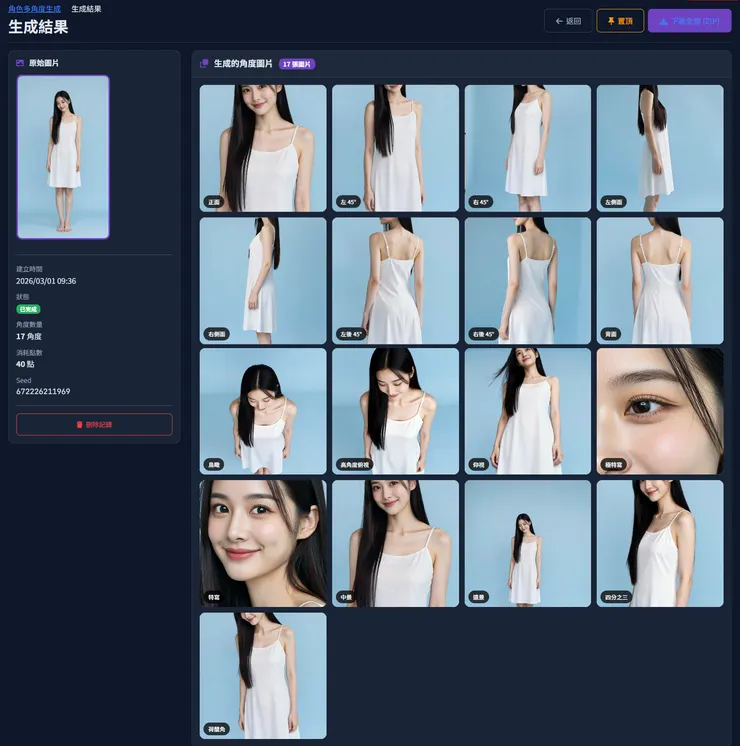This screenshot has width=740, height=746.
Task: Open the 左後 45° thumbnail
Action: pos(395,281)
